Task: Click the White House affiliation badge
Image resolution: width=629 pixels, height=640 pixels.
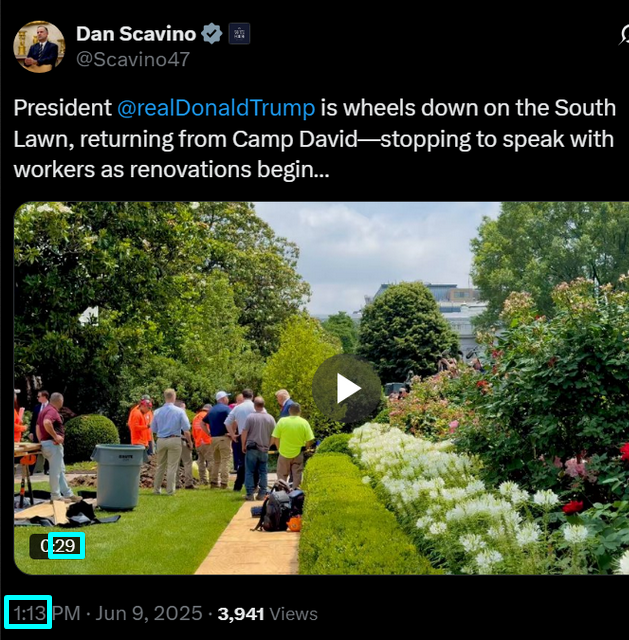Action: (239, 34)
